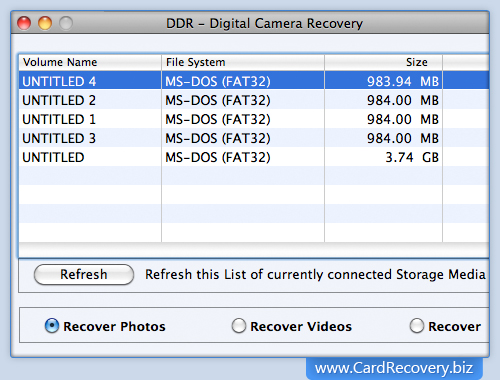Sort by the File System column header
Screen dimensions: 500x380
(x=243, y=62)
